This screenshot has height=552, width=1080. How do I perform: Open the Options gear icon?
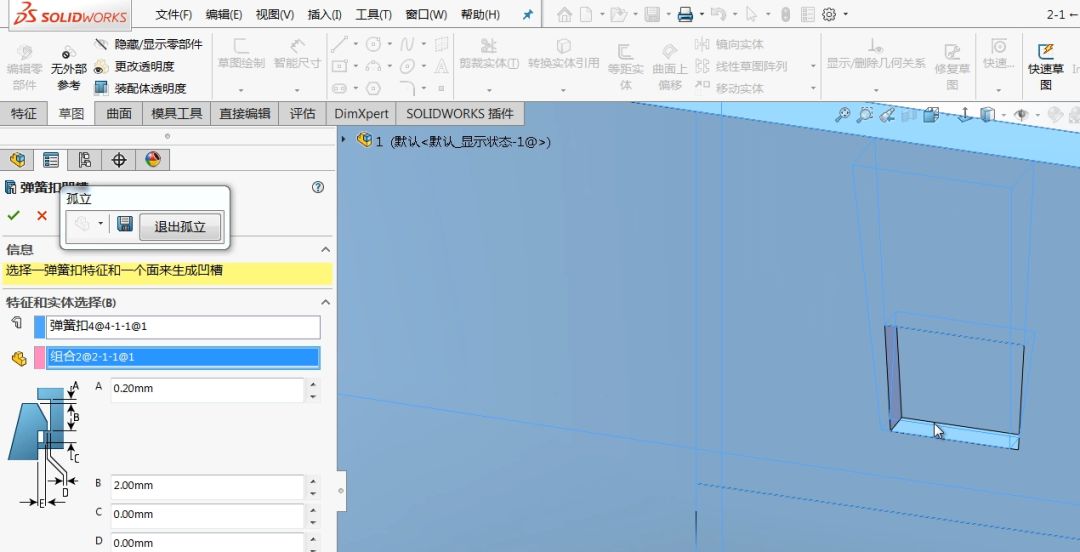[x=829, y=14]
